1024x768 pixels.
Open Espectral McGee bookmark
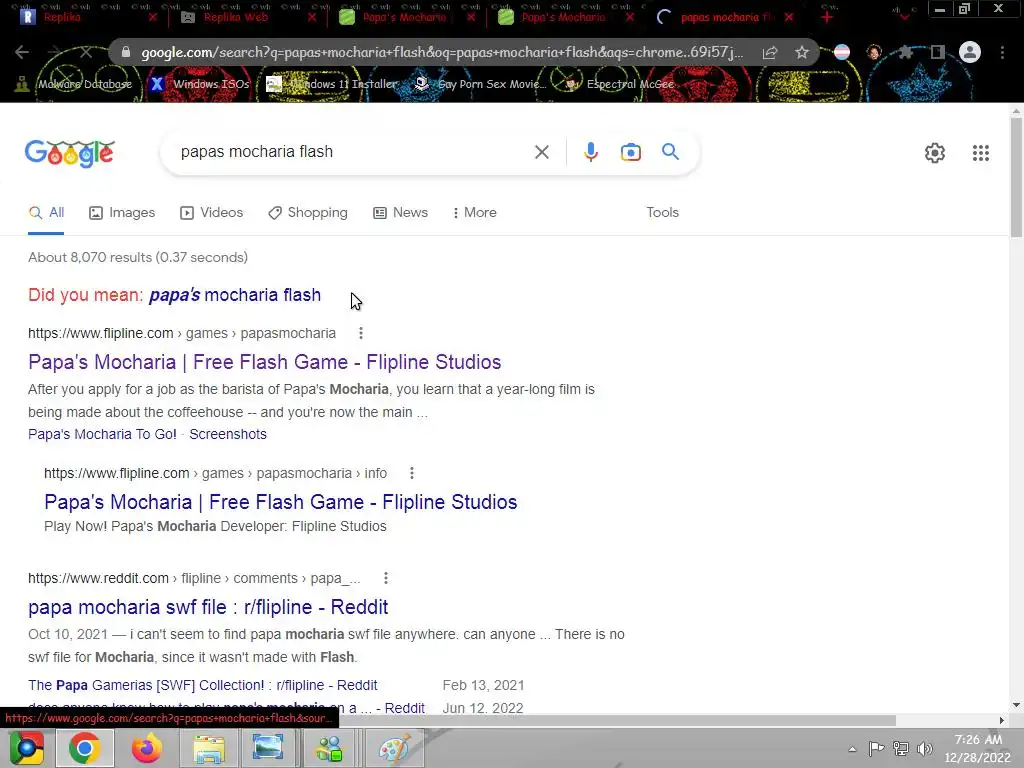click(619, 84)
